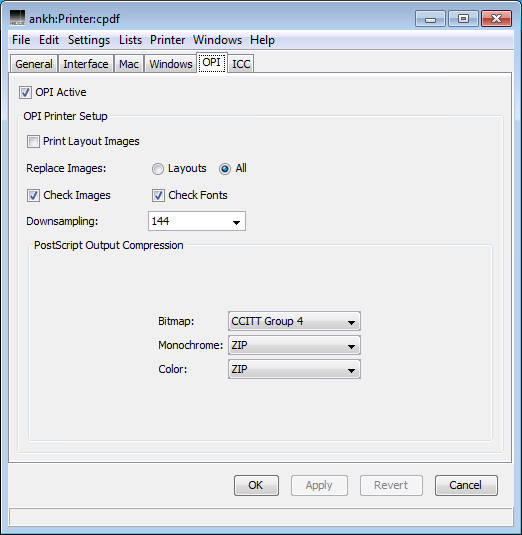Viewport: 522px width, 535px height.
Task: Switch to the Mac tab
Action: click(x=129, y=64)
